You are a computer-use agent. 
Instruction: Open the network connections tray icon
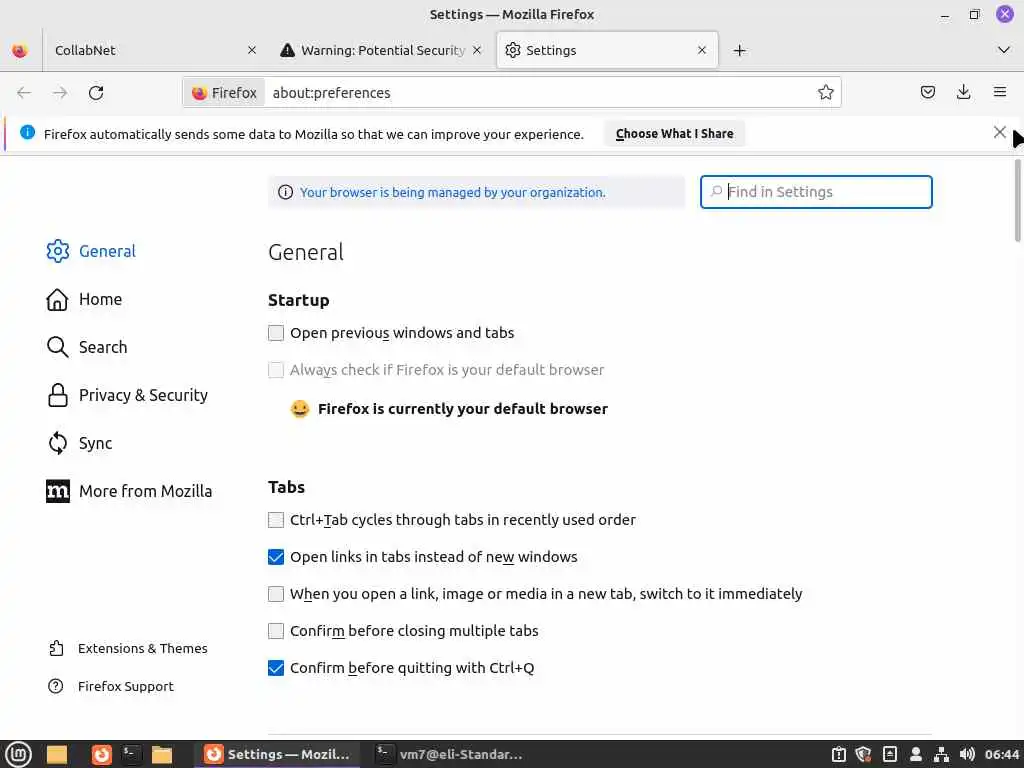(941, 754)
